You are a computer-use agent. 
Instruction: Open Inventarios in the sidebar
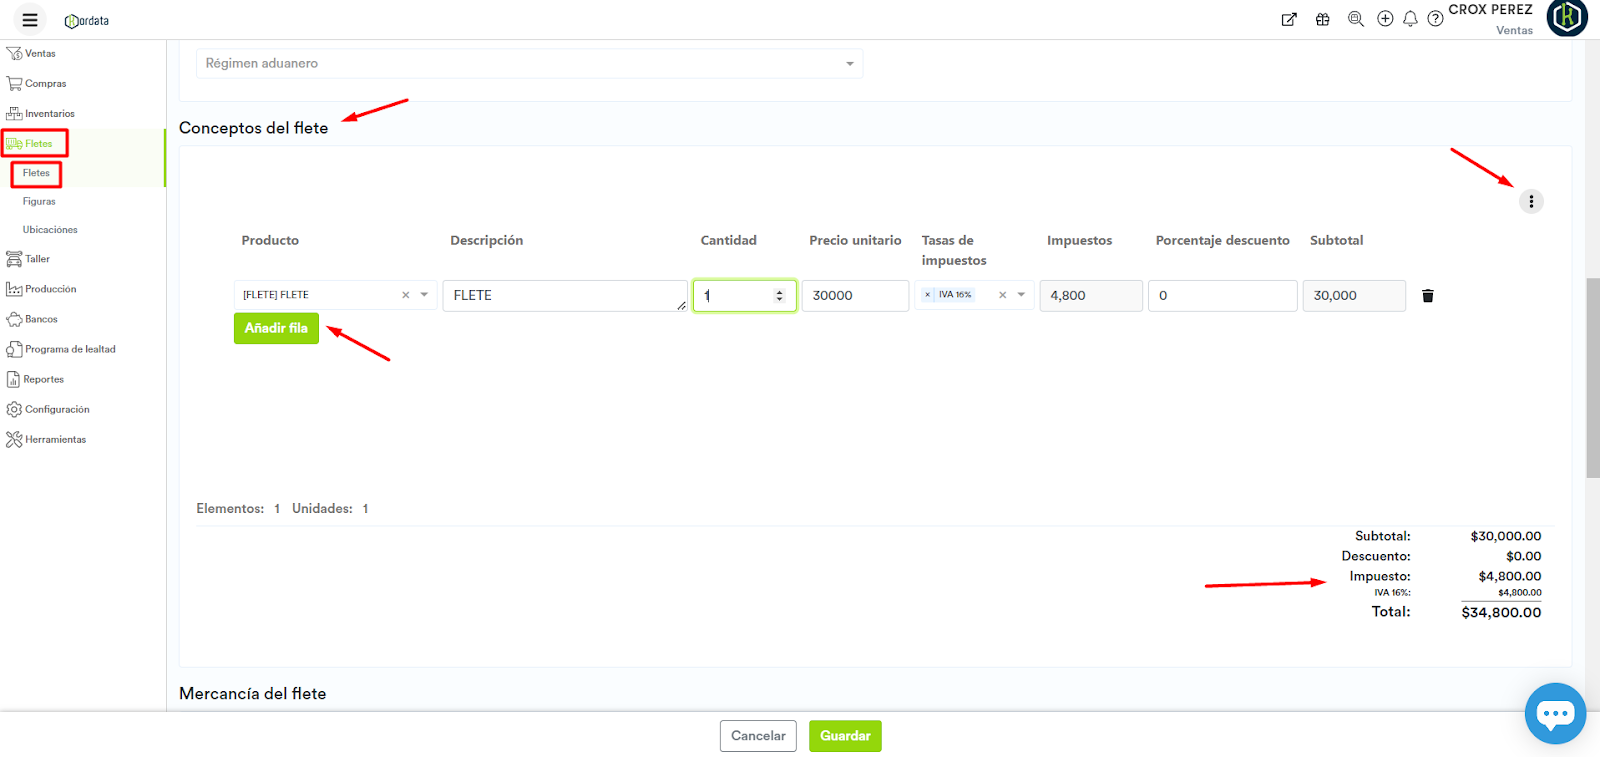coord(49,114)
